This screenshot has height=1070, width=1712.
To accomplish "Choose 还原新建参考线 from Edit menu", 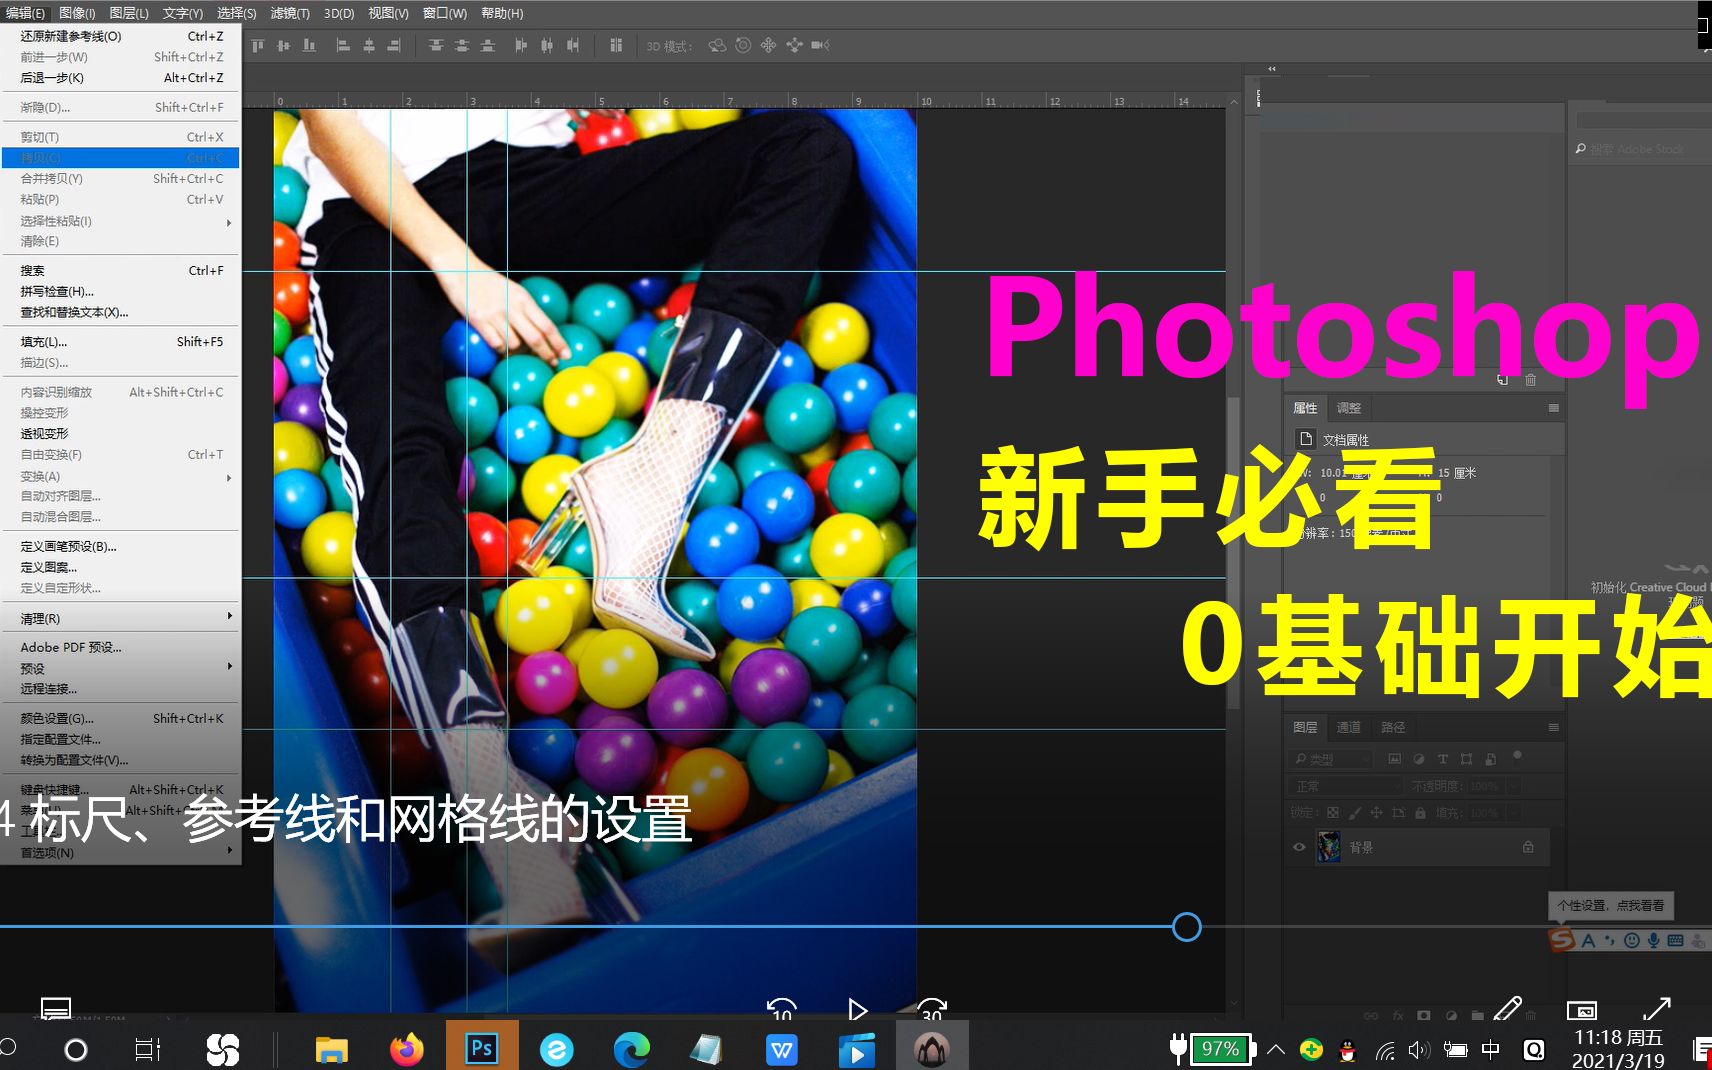I will tap(120, 36).
